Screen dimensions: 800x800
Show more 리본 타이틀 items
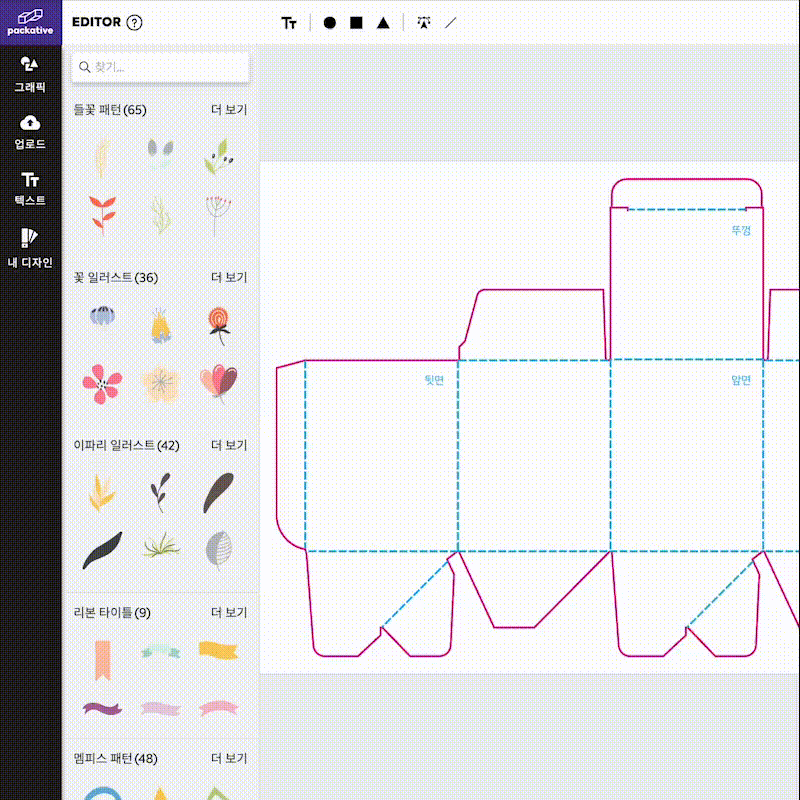(x=229, y=612)
